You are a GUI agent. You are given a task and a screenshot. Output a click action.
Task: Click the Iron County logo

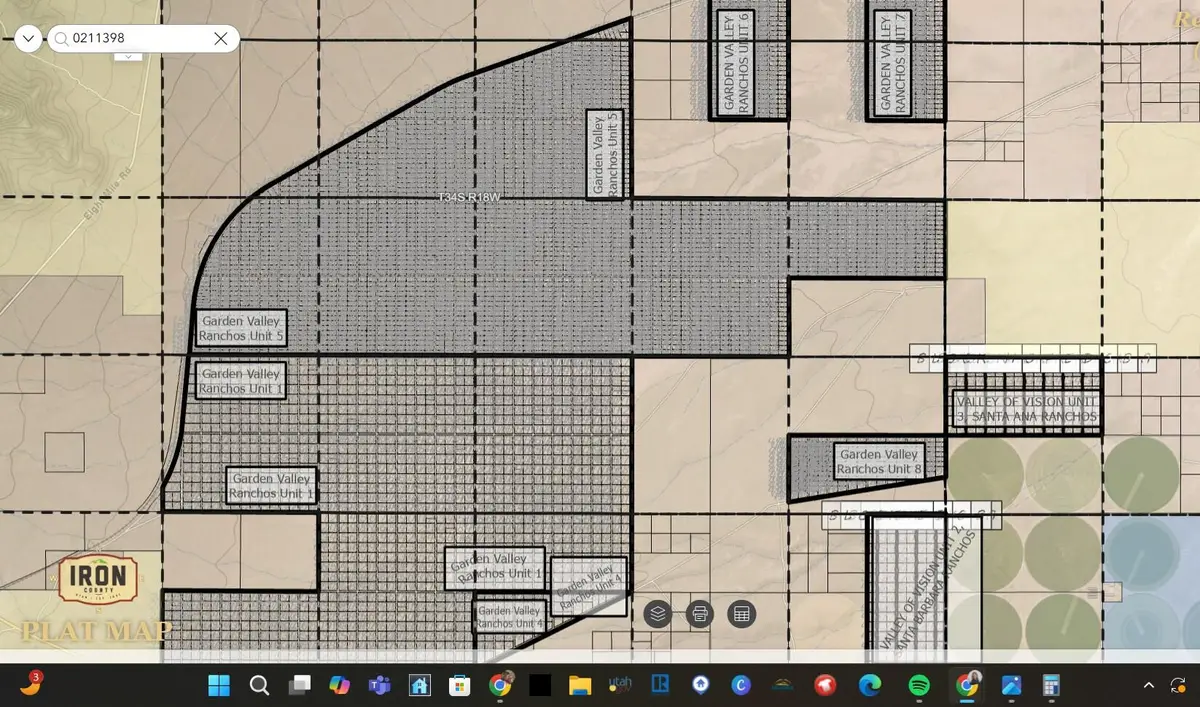[x=97, y=580]
